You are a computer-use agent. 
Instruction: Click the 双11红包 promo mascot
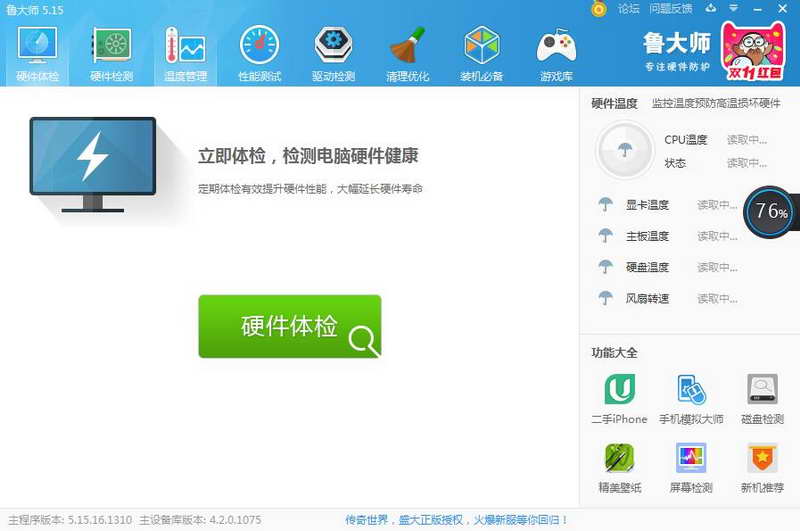[753, 51]
